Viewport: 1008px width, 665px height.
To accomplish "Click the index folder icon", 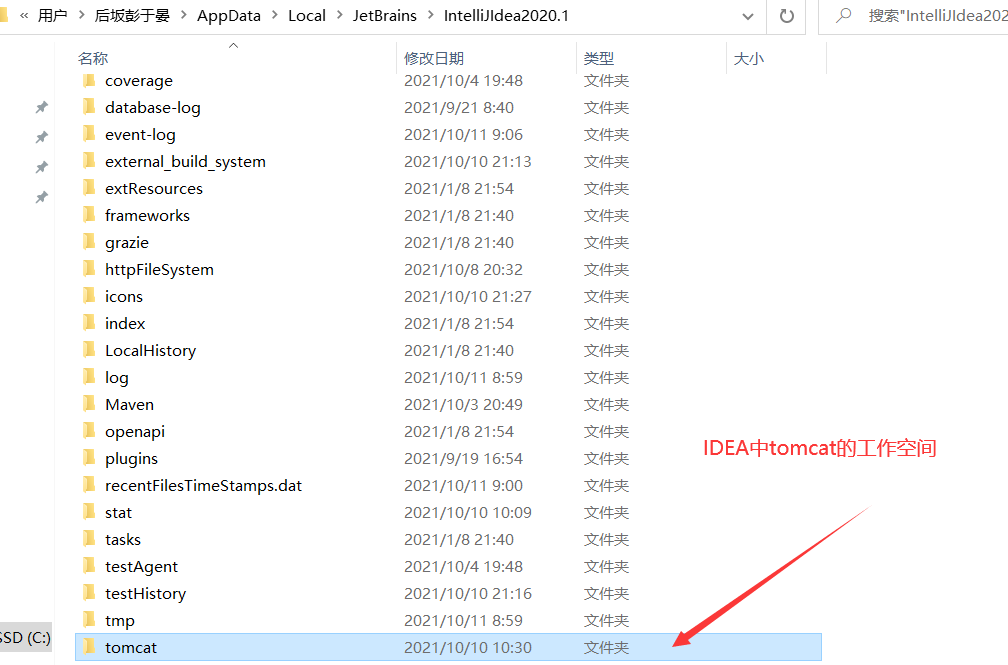I will [x=89, y=323].
